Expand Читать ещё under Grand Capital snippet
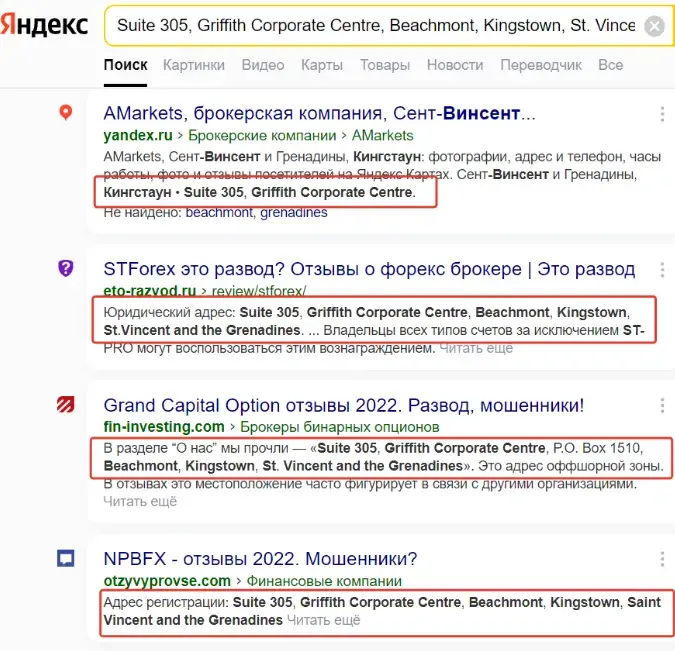The width and height of the screenshot is (675, 651). click(140, 501)
